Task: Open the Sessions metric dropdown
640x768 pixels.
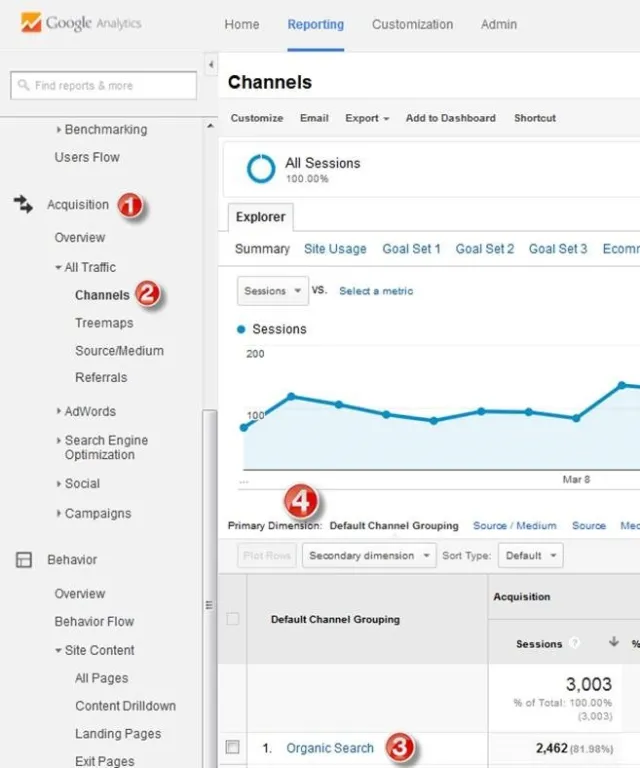Action: point(273,291)
